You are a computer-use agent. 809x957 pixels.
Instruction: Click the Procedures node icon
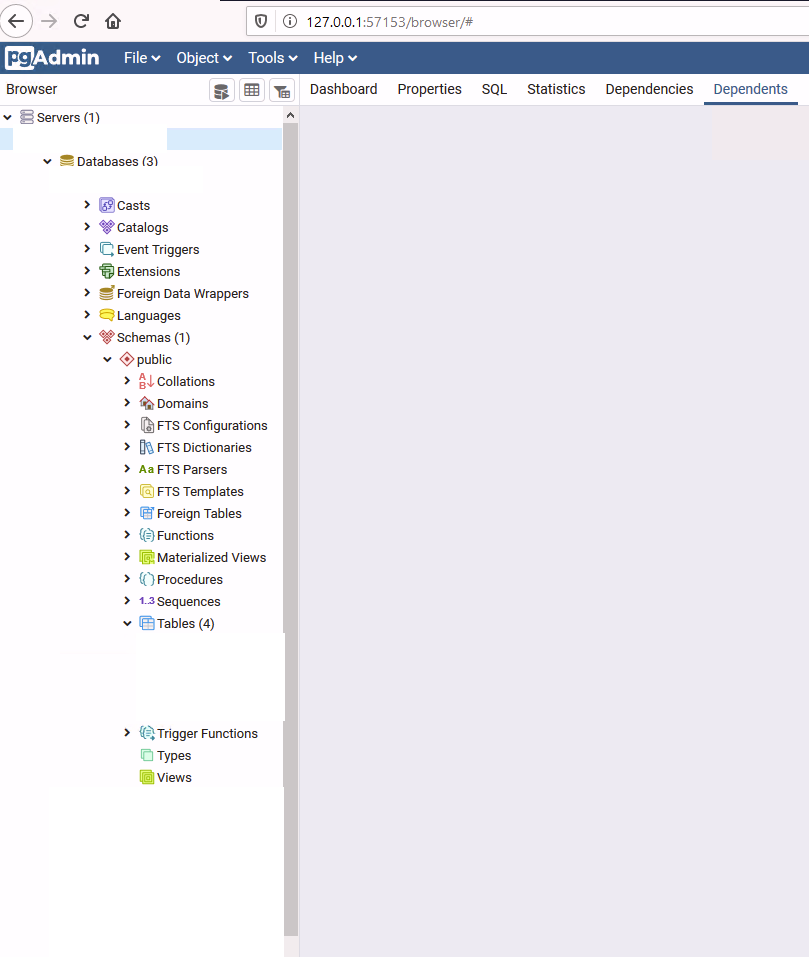(x=146, y=579)
